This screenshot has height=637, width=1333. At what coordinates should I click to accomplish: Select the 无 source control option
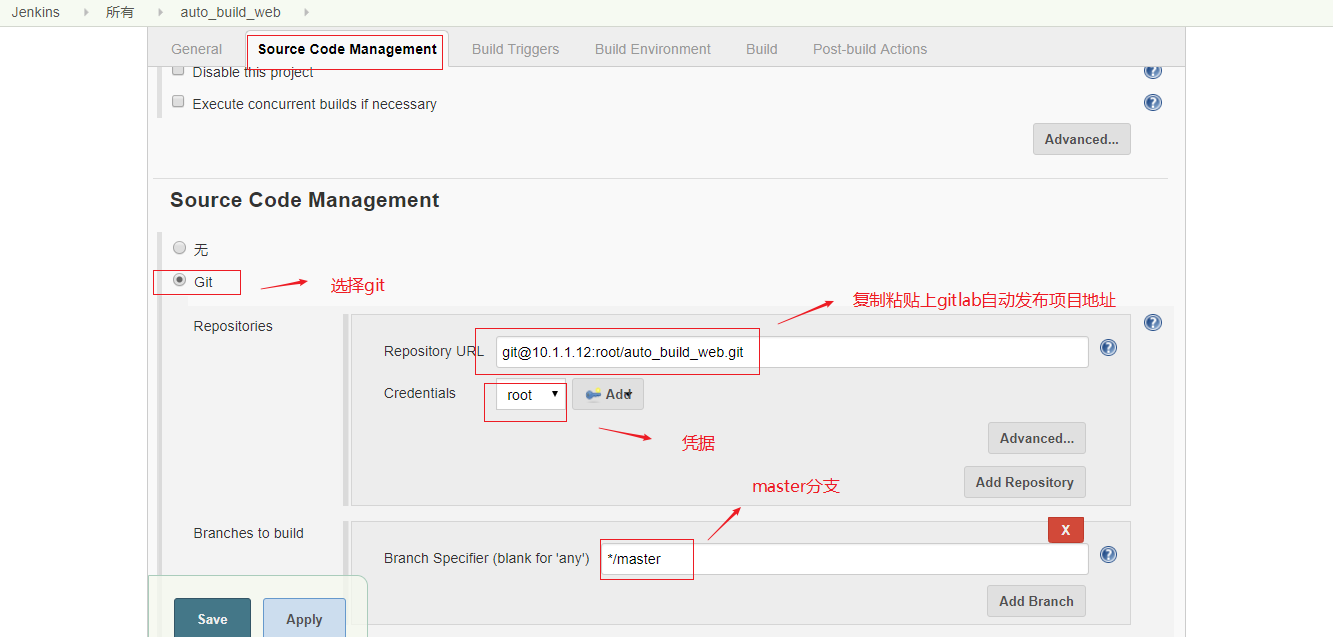tap(180, 248)
